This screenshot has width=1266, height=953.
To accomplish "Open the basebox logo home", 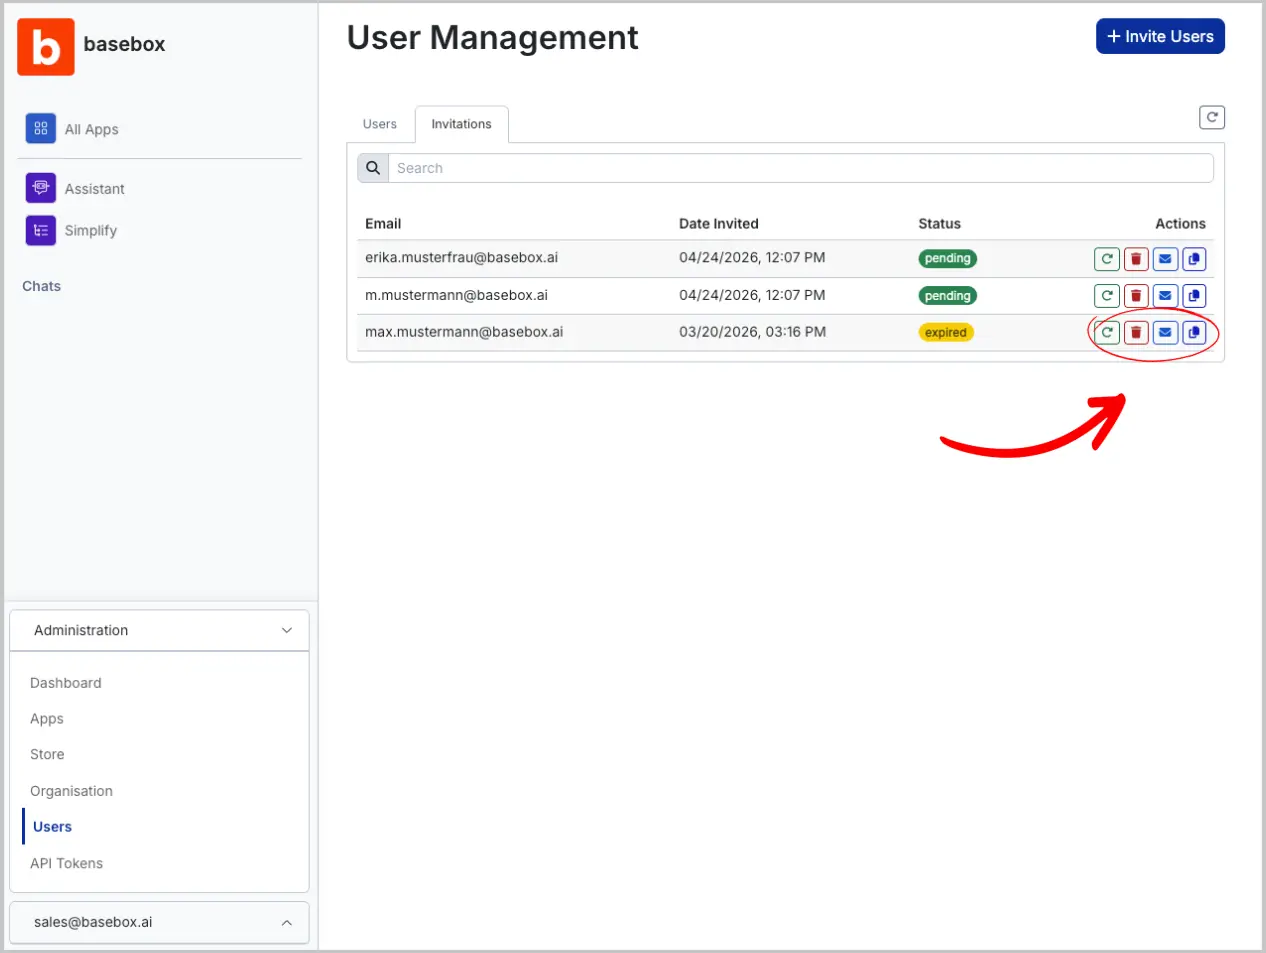I will 46,46.
